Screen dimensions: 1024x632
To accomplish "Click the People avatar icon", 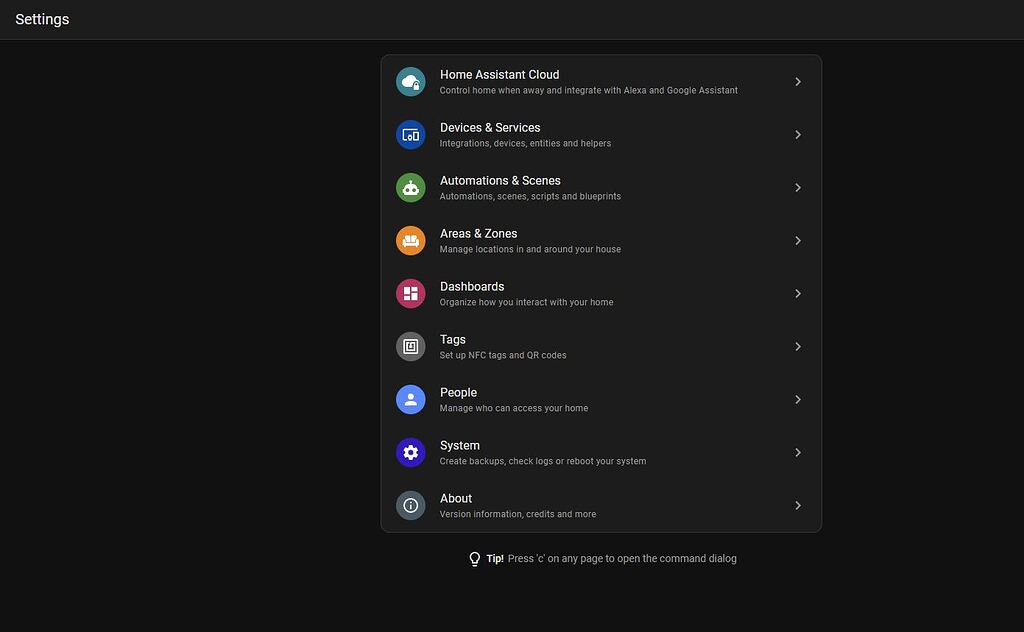I will click(x=410, y=399).
